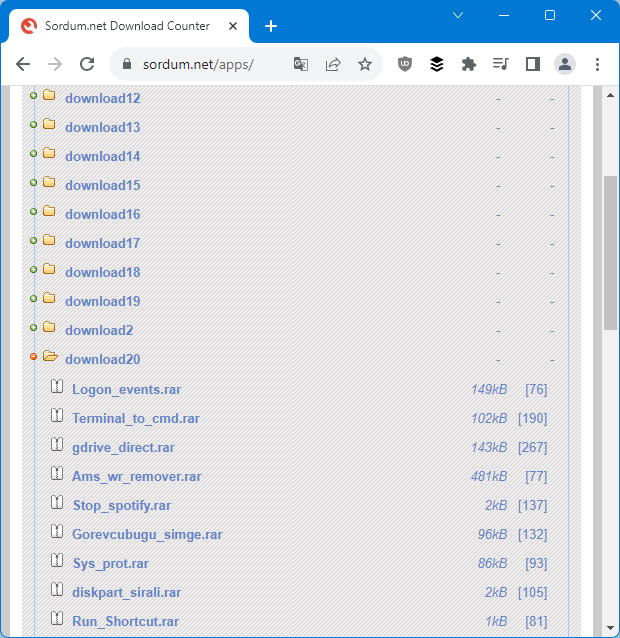Open the Extensions puzzle menu

click(469, 64)
